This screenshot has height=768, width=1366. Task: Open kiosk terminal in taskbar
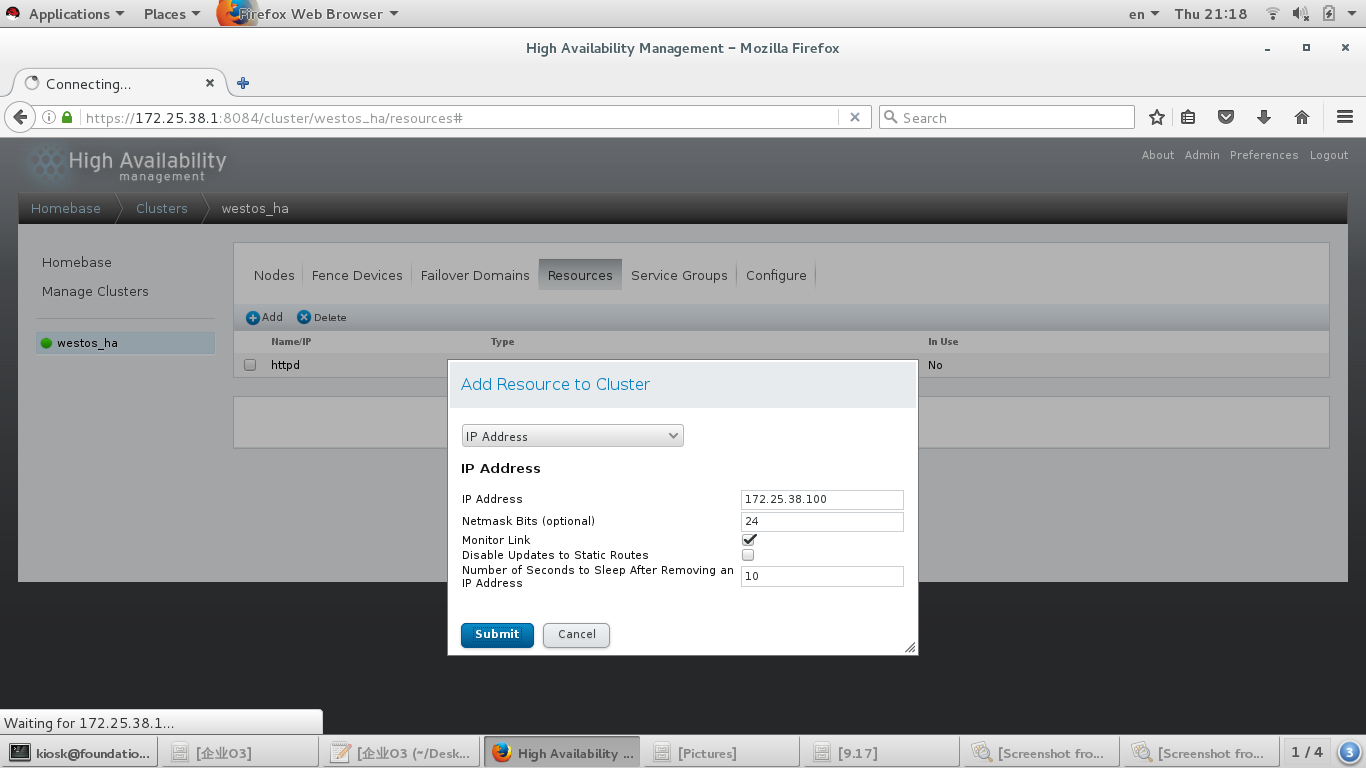[x=80, y=753]
